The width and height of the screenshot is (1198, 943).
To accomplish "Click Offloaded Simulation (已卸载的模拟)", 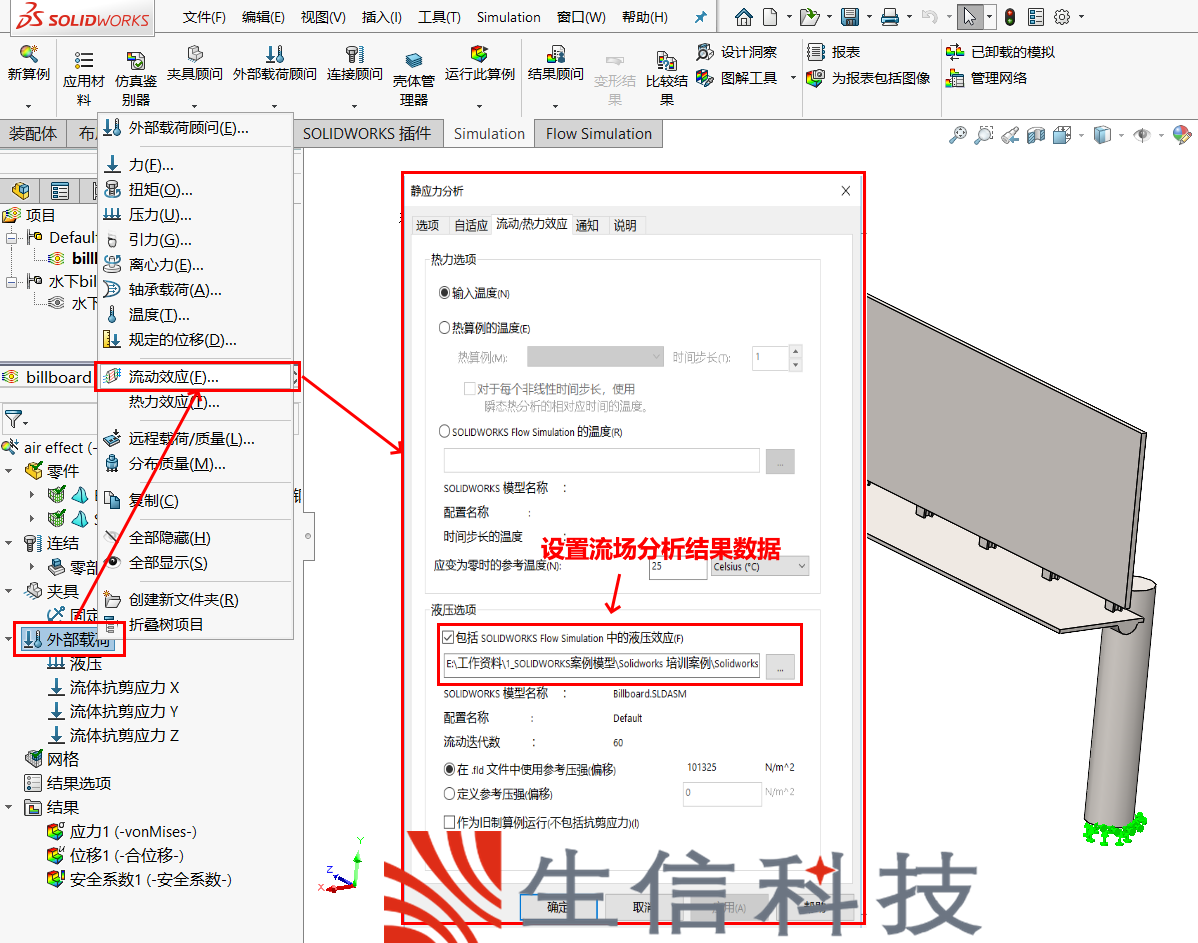I will tap(1000, 52).
